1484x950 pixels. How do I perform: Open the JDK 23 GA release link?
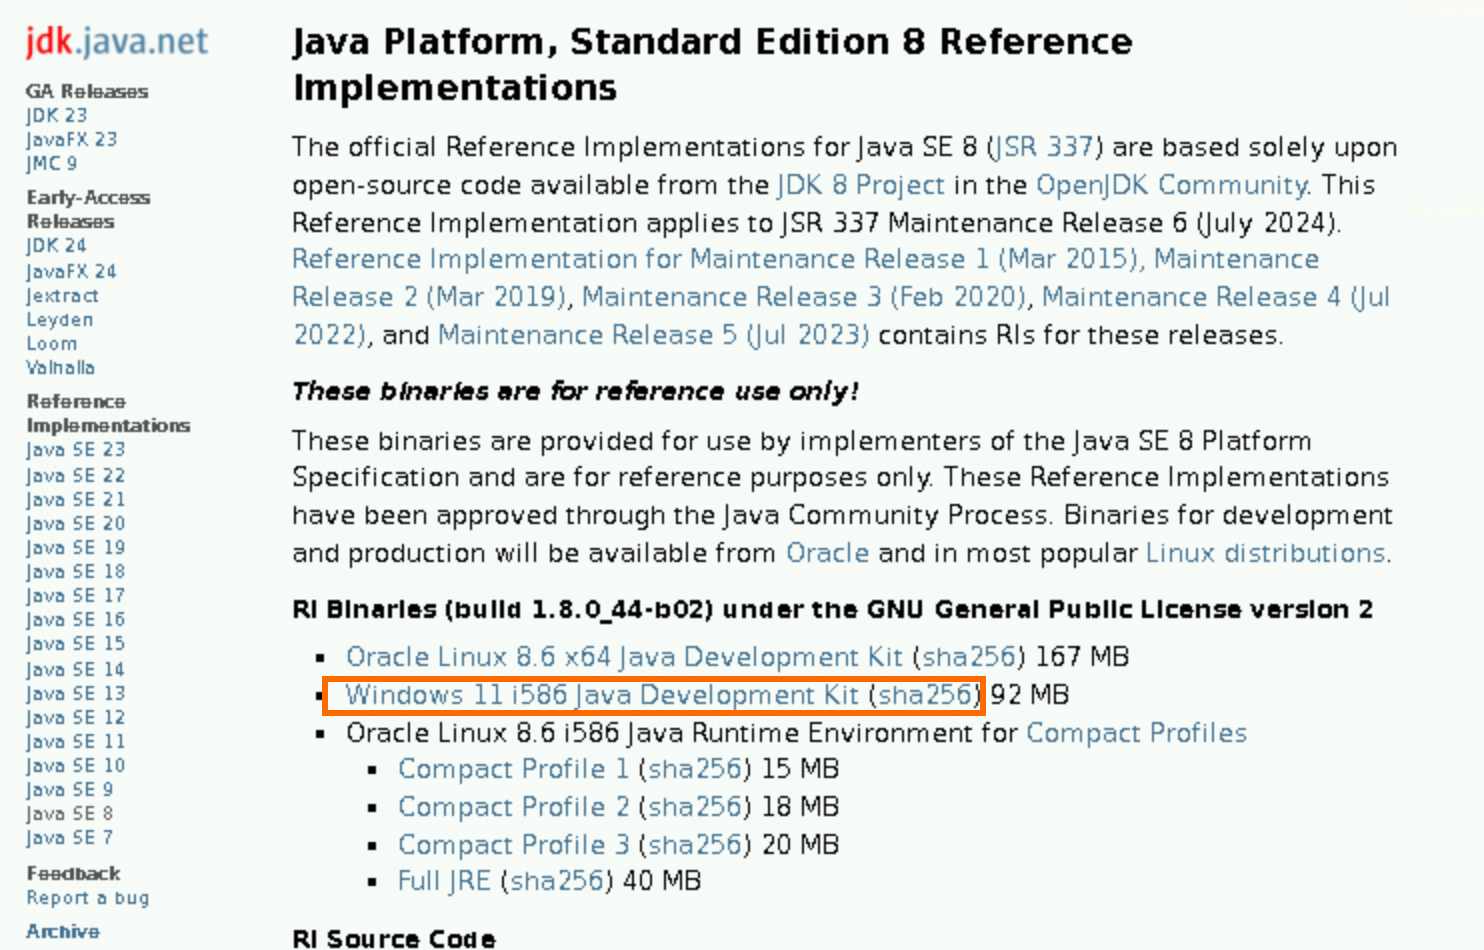[x=56, y=115]
